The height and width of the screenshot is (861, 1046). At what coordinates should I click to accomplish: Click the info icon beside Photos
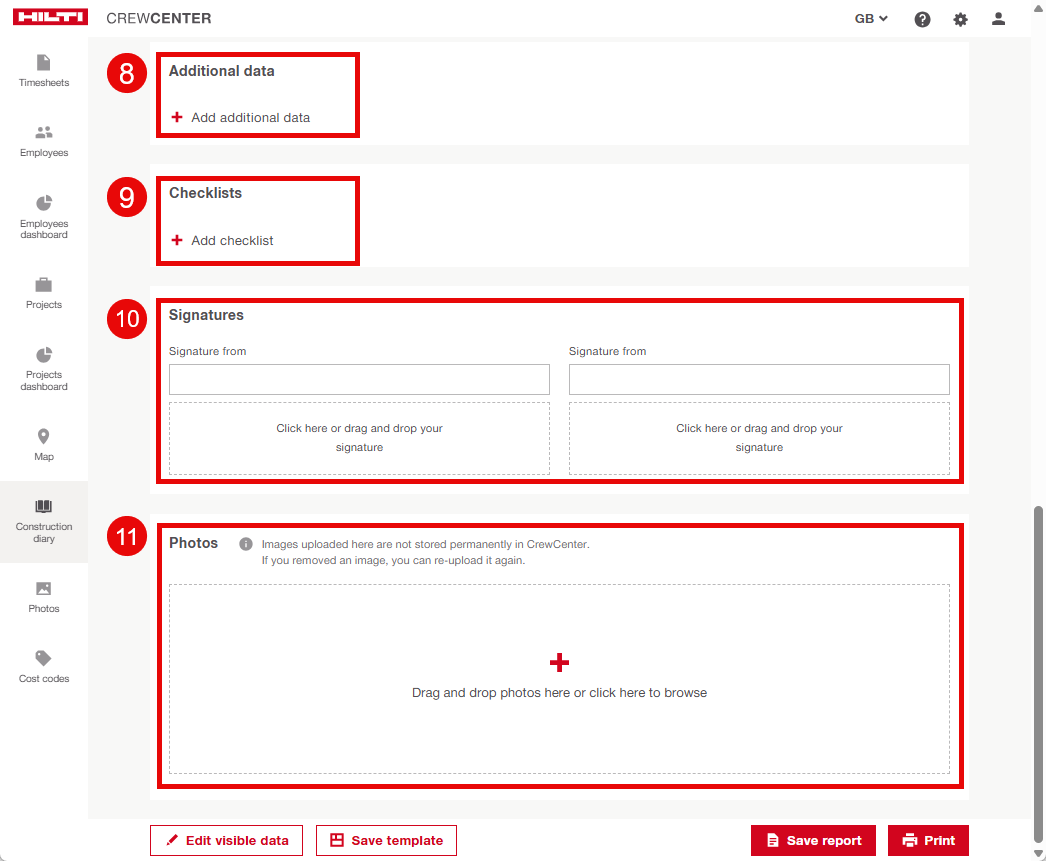[x=245, y=544]
